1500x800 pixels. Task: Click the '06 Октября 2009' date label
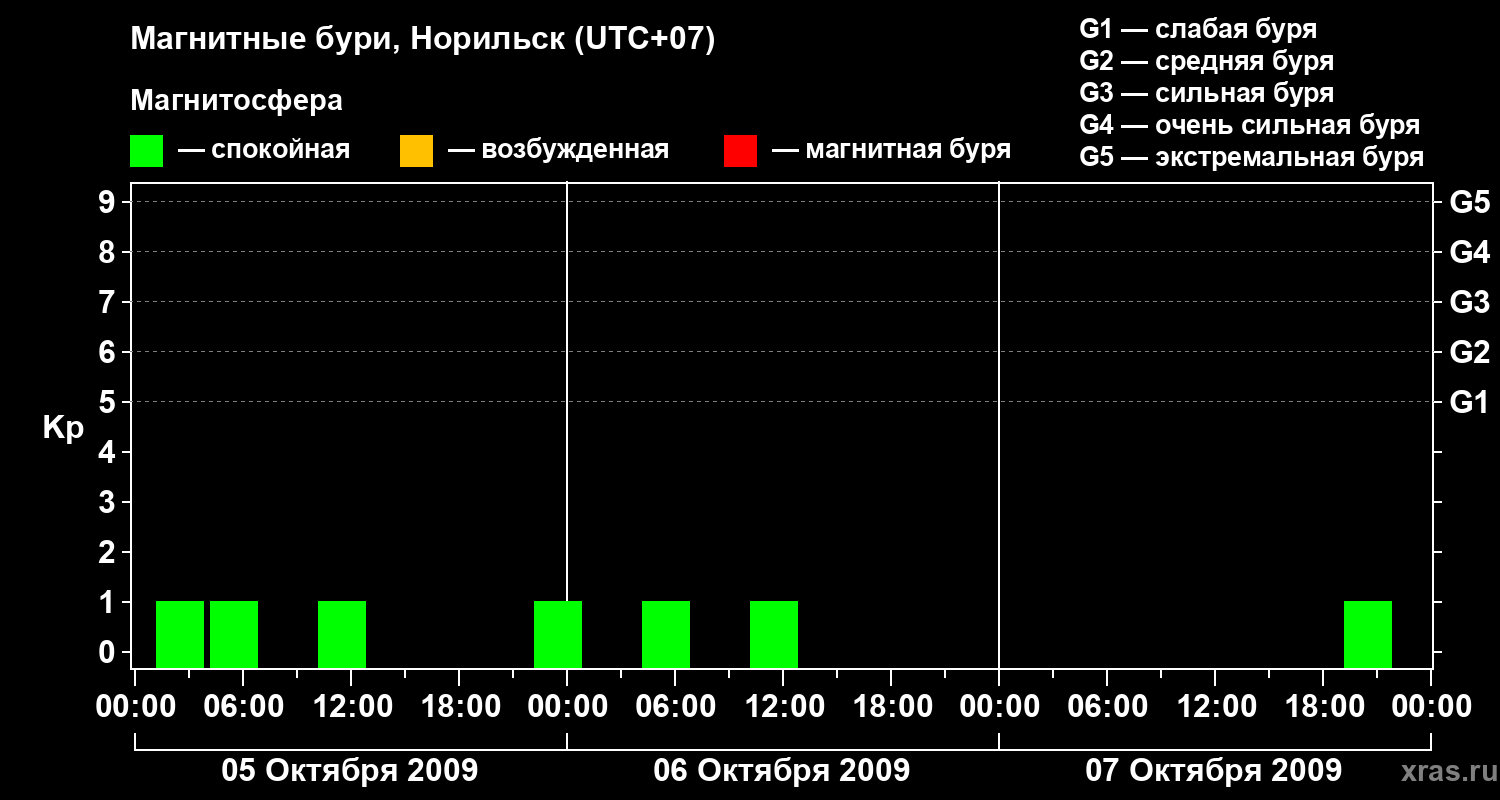coord(782,771)
